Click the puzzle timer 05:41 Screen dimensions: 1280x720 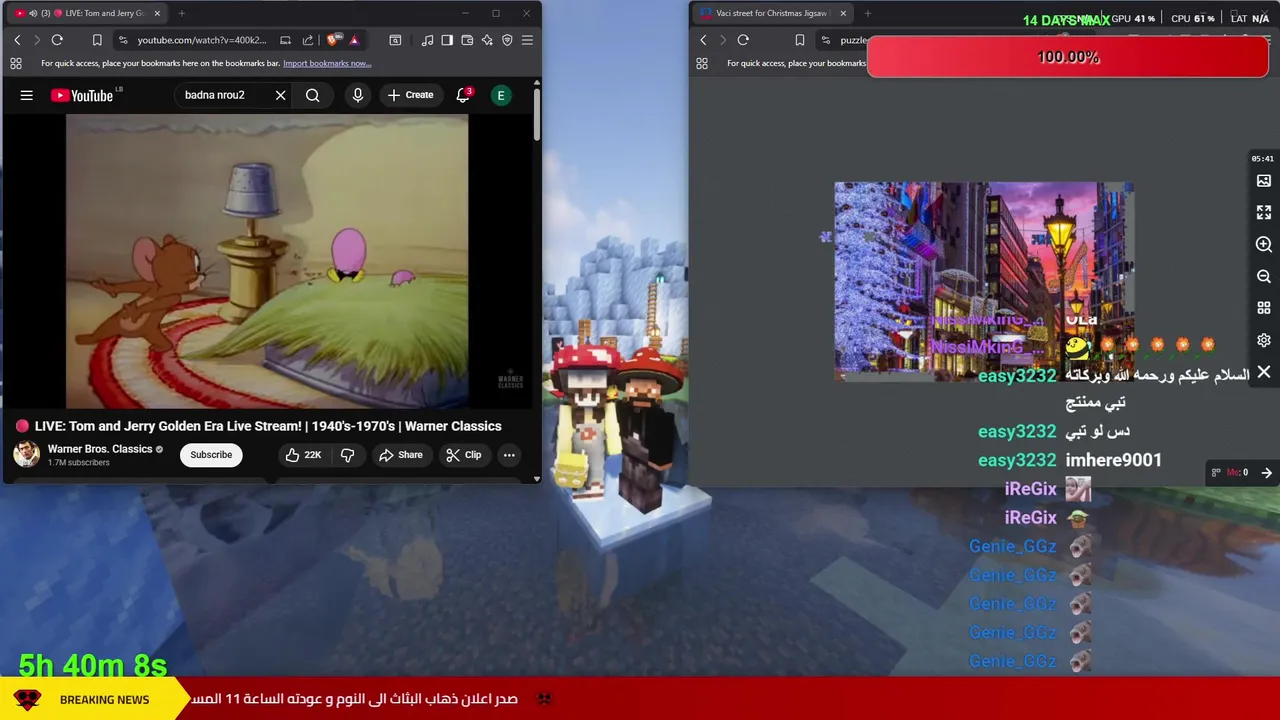click(x=1263, y=158)
